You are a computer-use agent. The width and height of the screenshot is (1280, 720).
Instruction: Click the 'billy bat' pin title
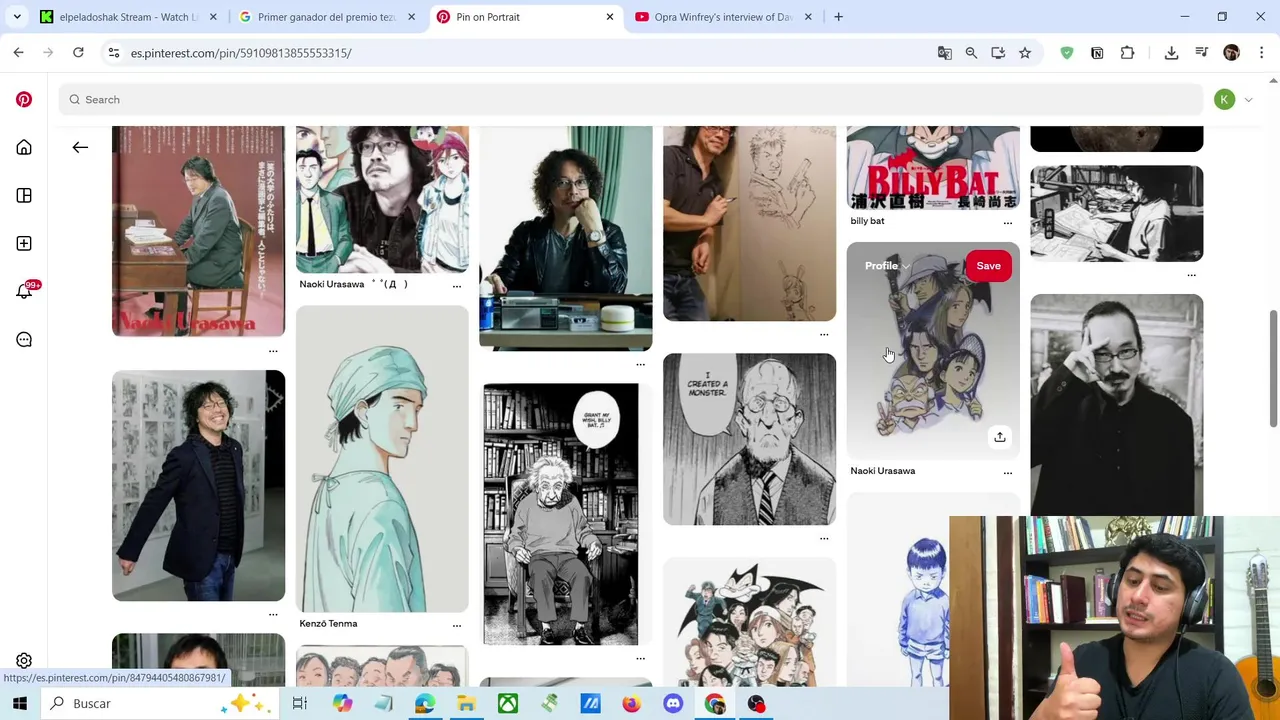pos(867,221)
